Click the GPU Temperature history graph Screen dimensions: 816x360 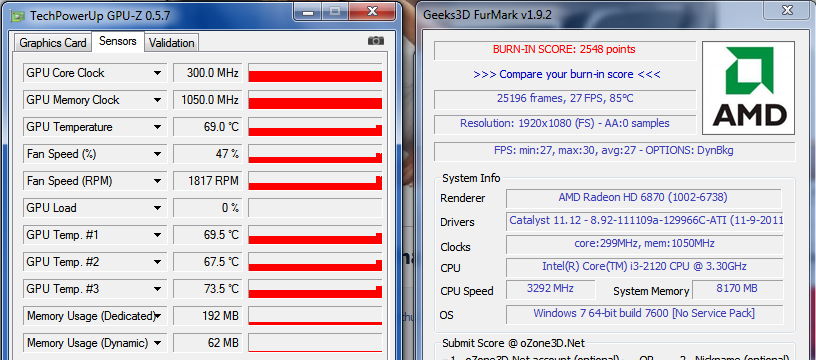315,127
